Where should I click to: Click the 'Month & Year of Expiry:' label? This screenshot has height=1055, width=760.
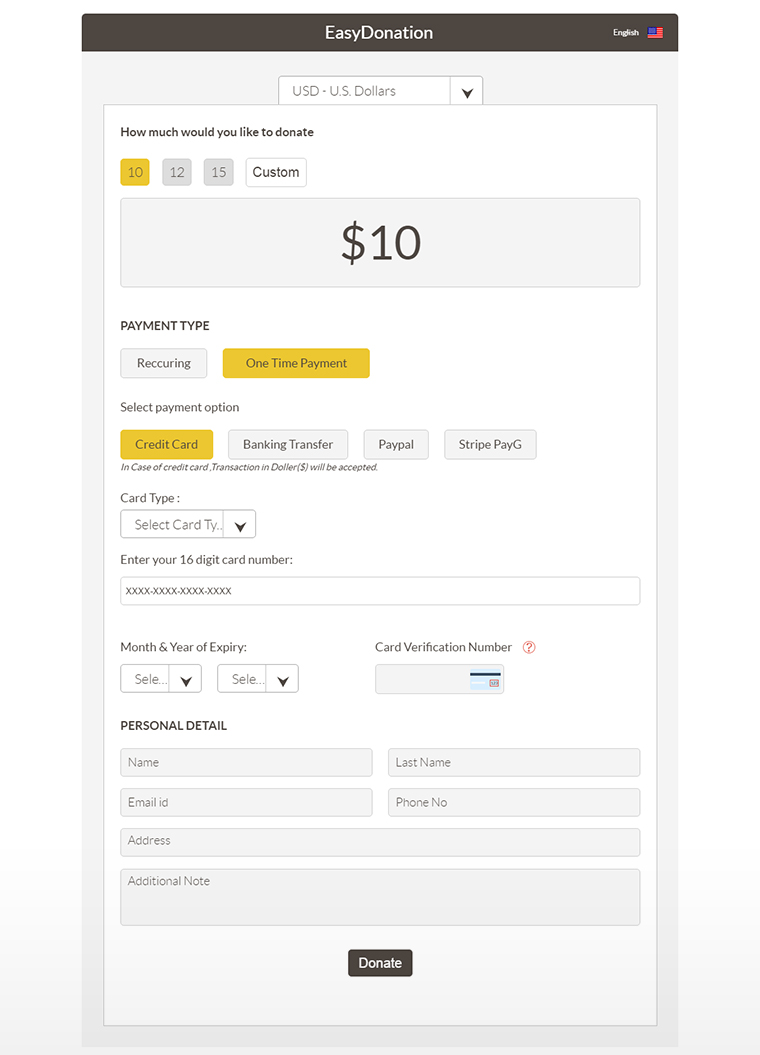pos(184,647)
